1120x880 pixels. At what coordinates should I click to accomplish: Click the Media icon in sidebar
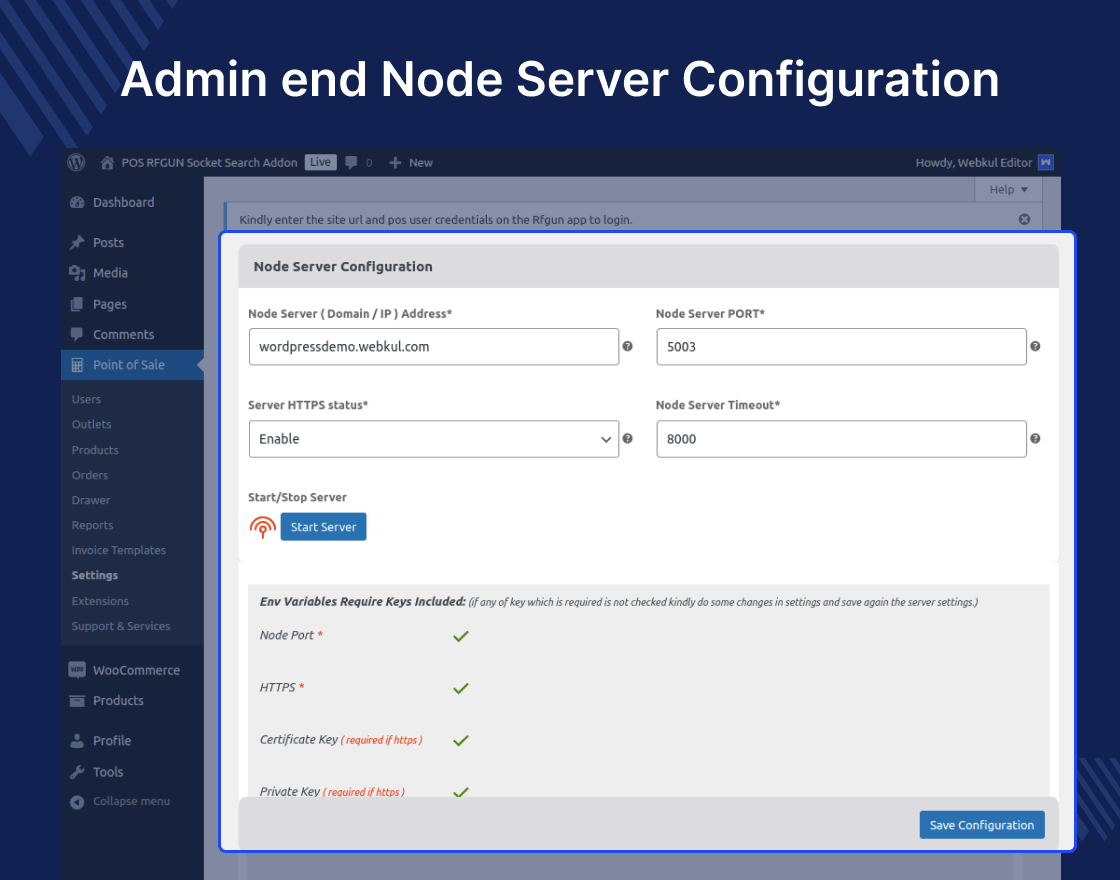[77, 273]
